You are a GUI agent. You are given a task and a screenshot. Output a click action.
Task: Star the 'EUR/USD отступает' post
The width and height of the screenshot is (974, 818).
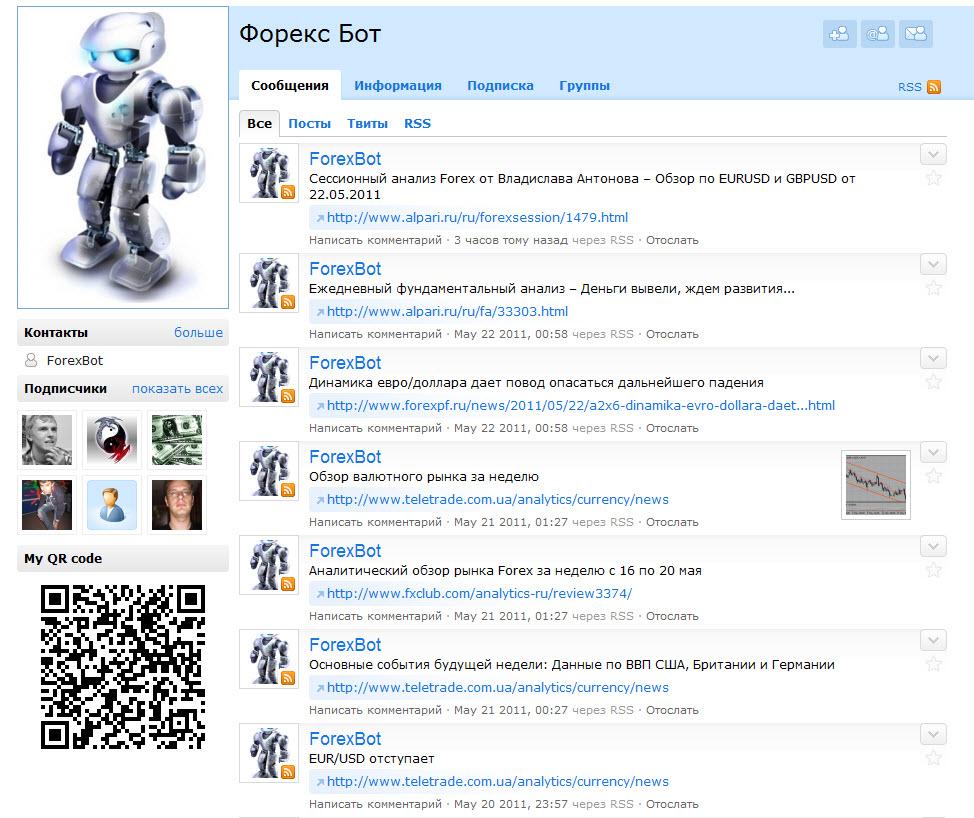coord(933,758)
